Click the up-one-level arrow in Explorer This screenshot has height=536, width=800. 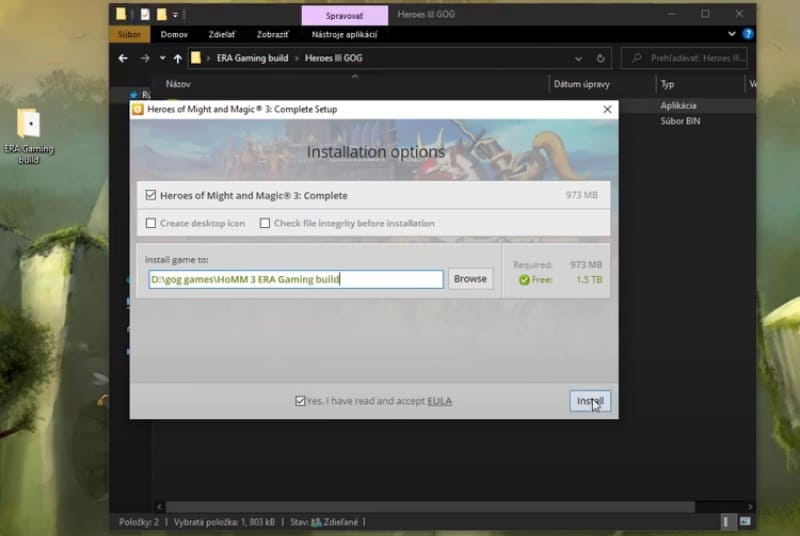[177, 58]
